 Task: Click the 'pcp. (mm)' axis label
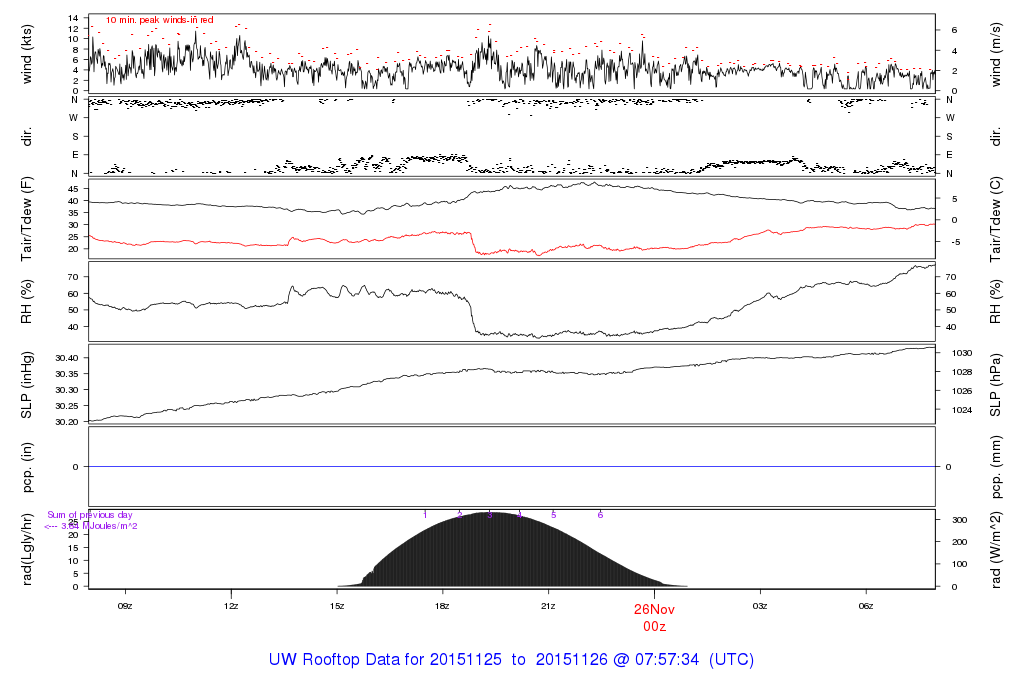(x=995, y=468)
